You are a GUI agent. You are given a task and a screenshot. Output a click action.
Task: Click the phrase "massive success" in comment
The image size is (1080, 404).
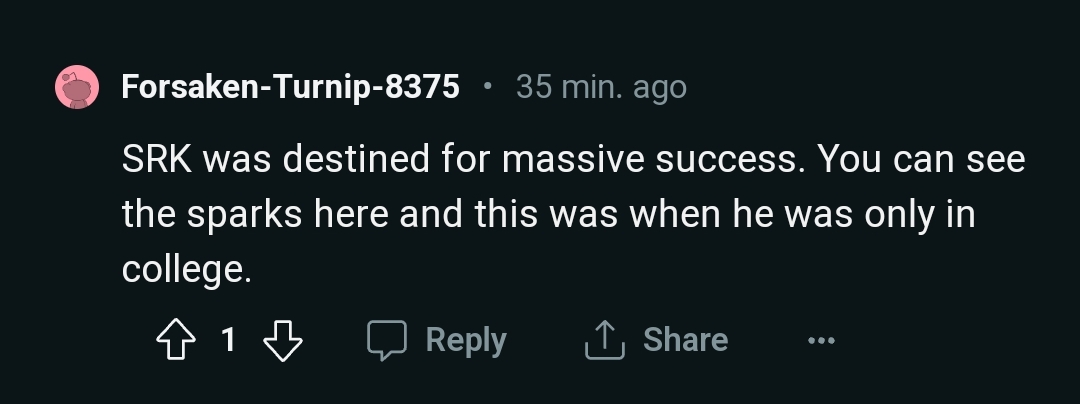tap(653, 160)
